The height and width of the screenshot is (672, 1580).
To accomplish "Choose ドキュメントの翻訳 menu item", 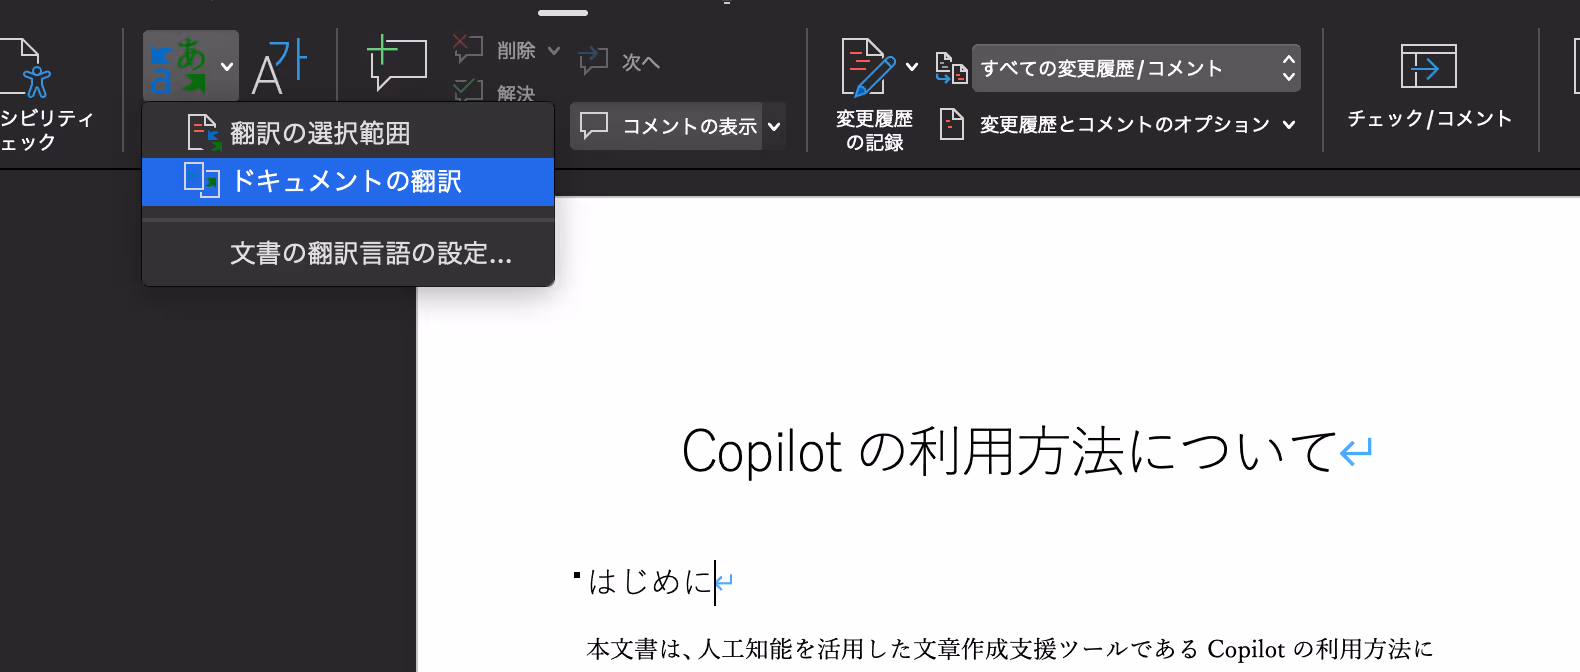I will (x=348, y=181).
